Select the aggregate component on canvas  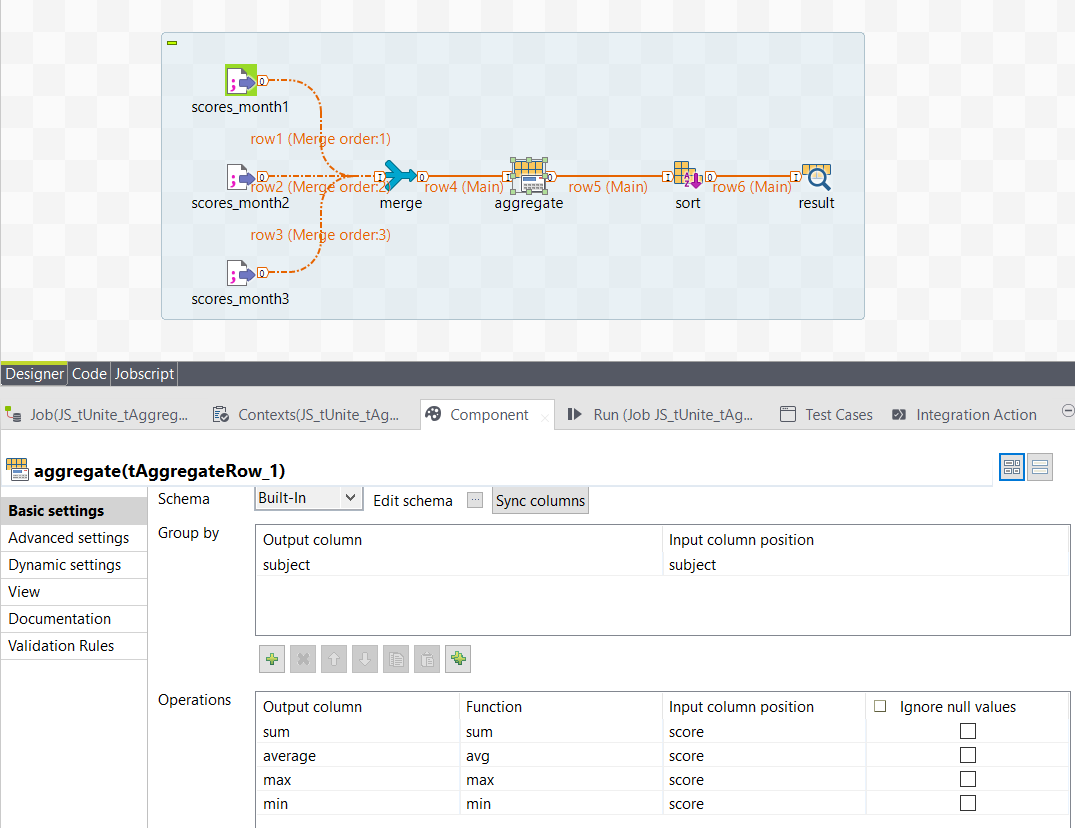(528, 176)
